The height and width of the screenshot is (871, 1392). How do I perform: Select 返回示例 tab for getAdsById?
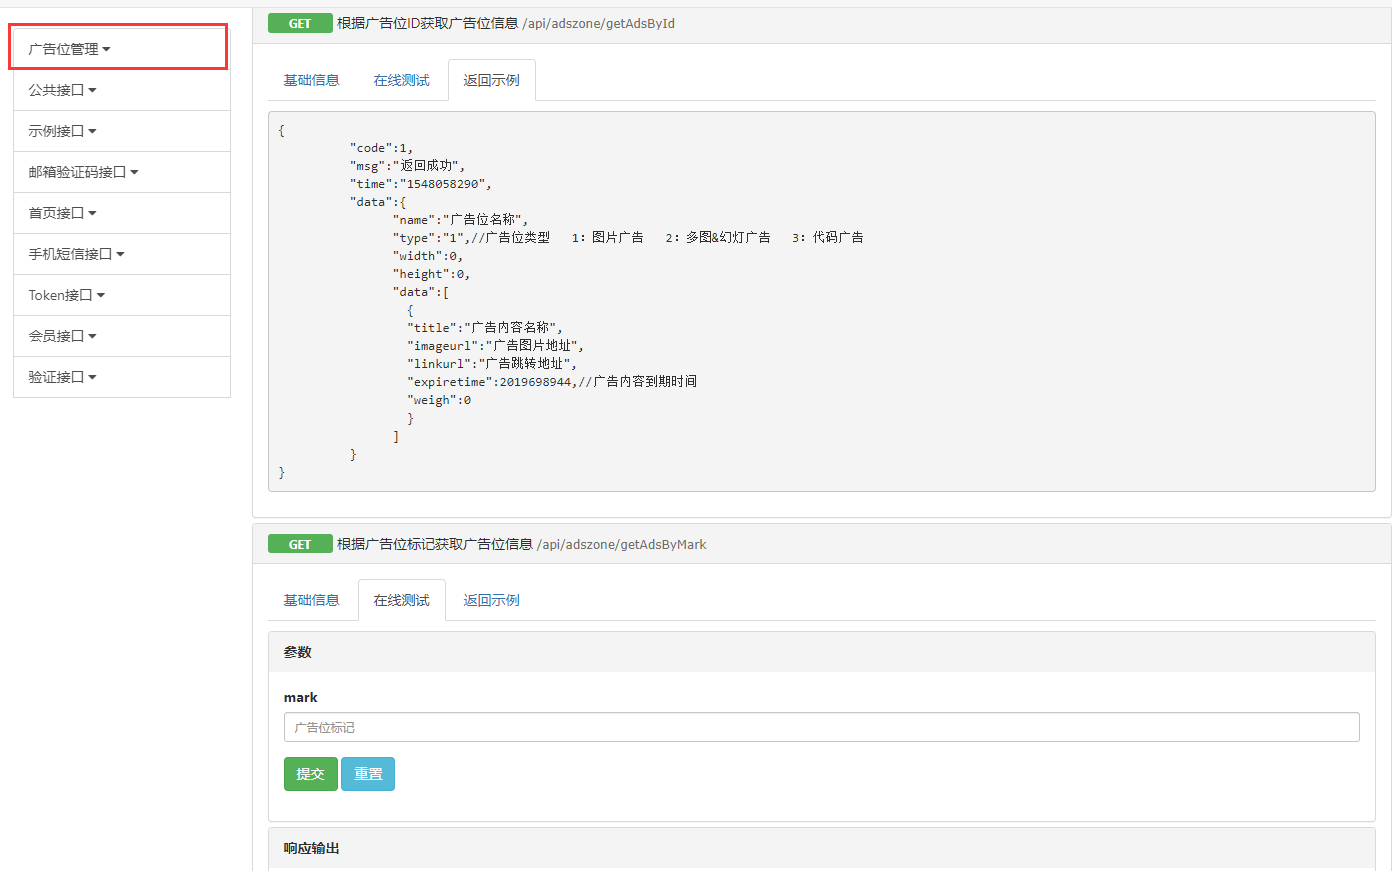click(491, 80)
